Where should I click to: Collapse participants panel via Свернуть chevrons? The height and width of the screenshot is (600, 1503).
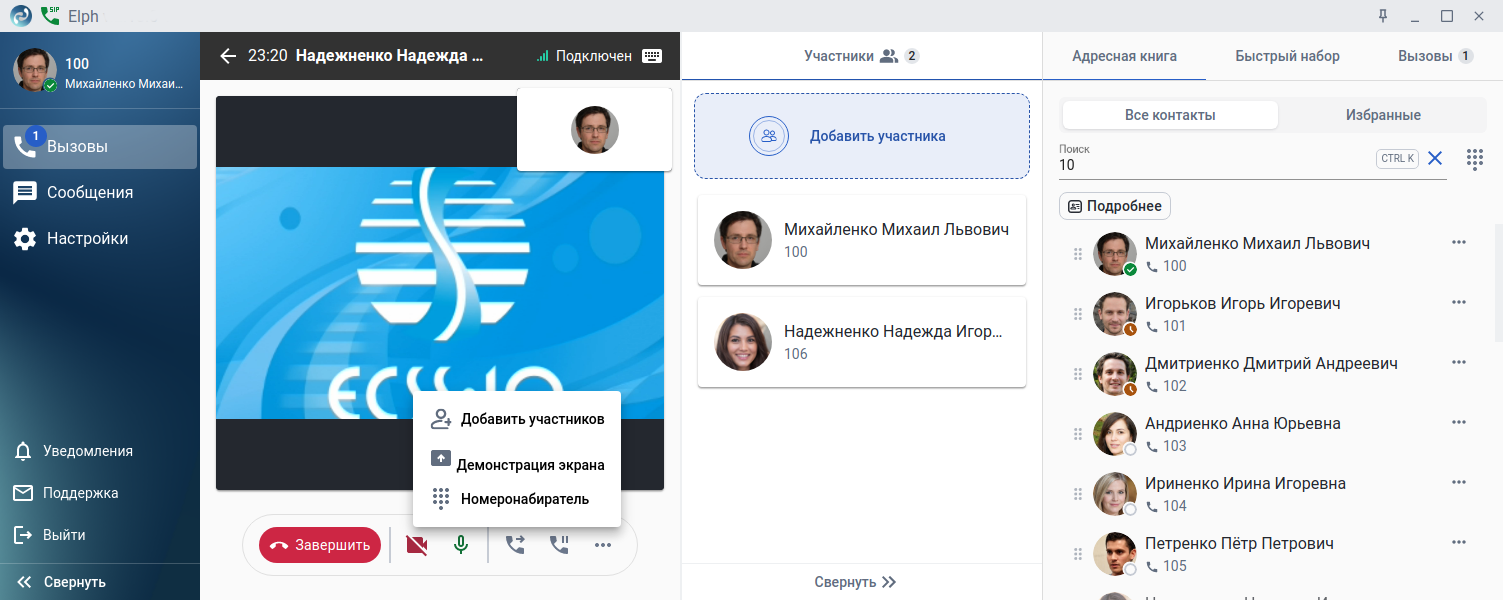856,582
